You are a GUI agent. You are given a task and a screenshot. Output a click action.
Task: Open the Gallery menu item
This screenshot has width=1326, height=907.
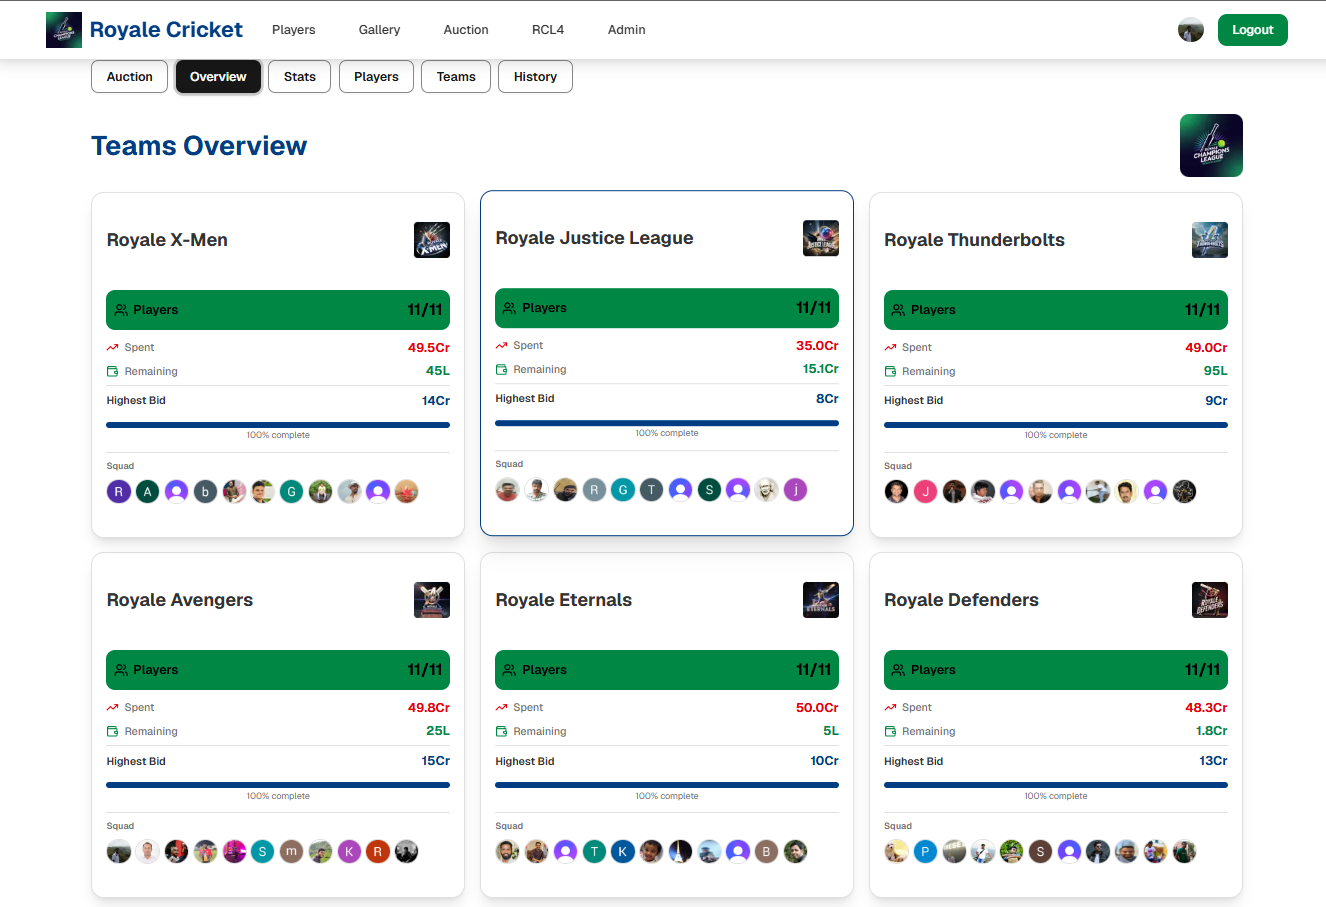(379, 30)
